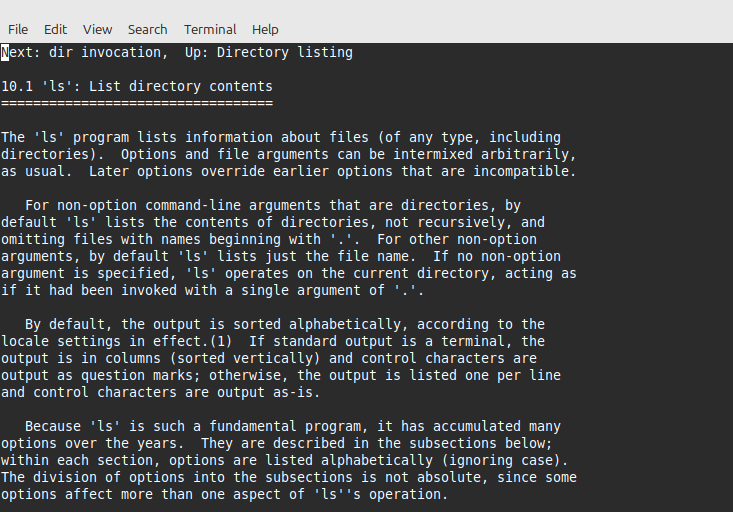Click the block cursor on 'Next:'

click(5, 52)
